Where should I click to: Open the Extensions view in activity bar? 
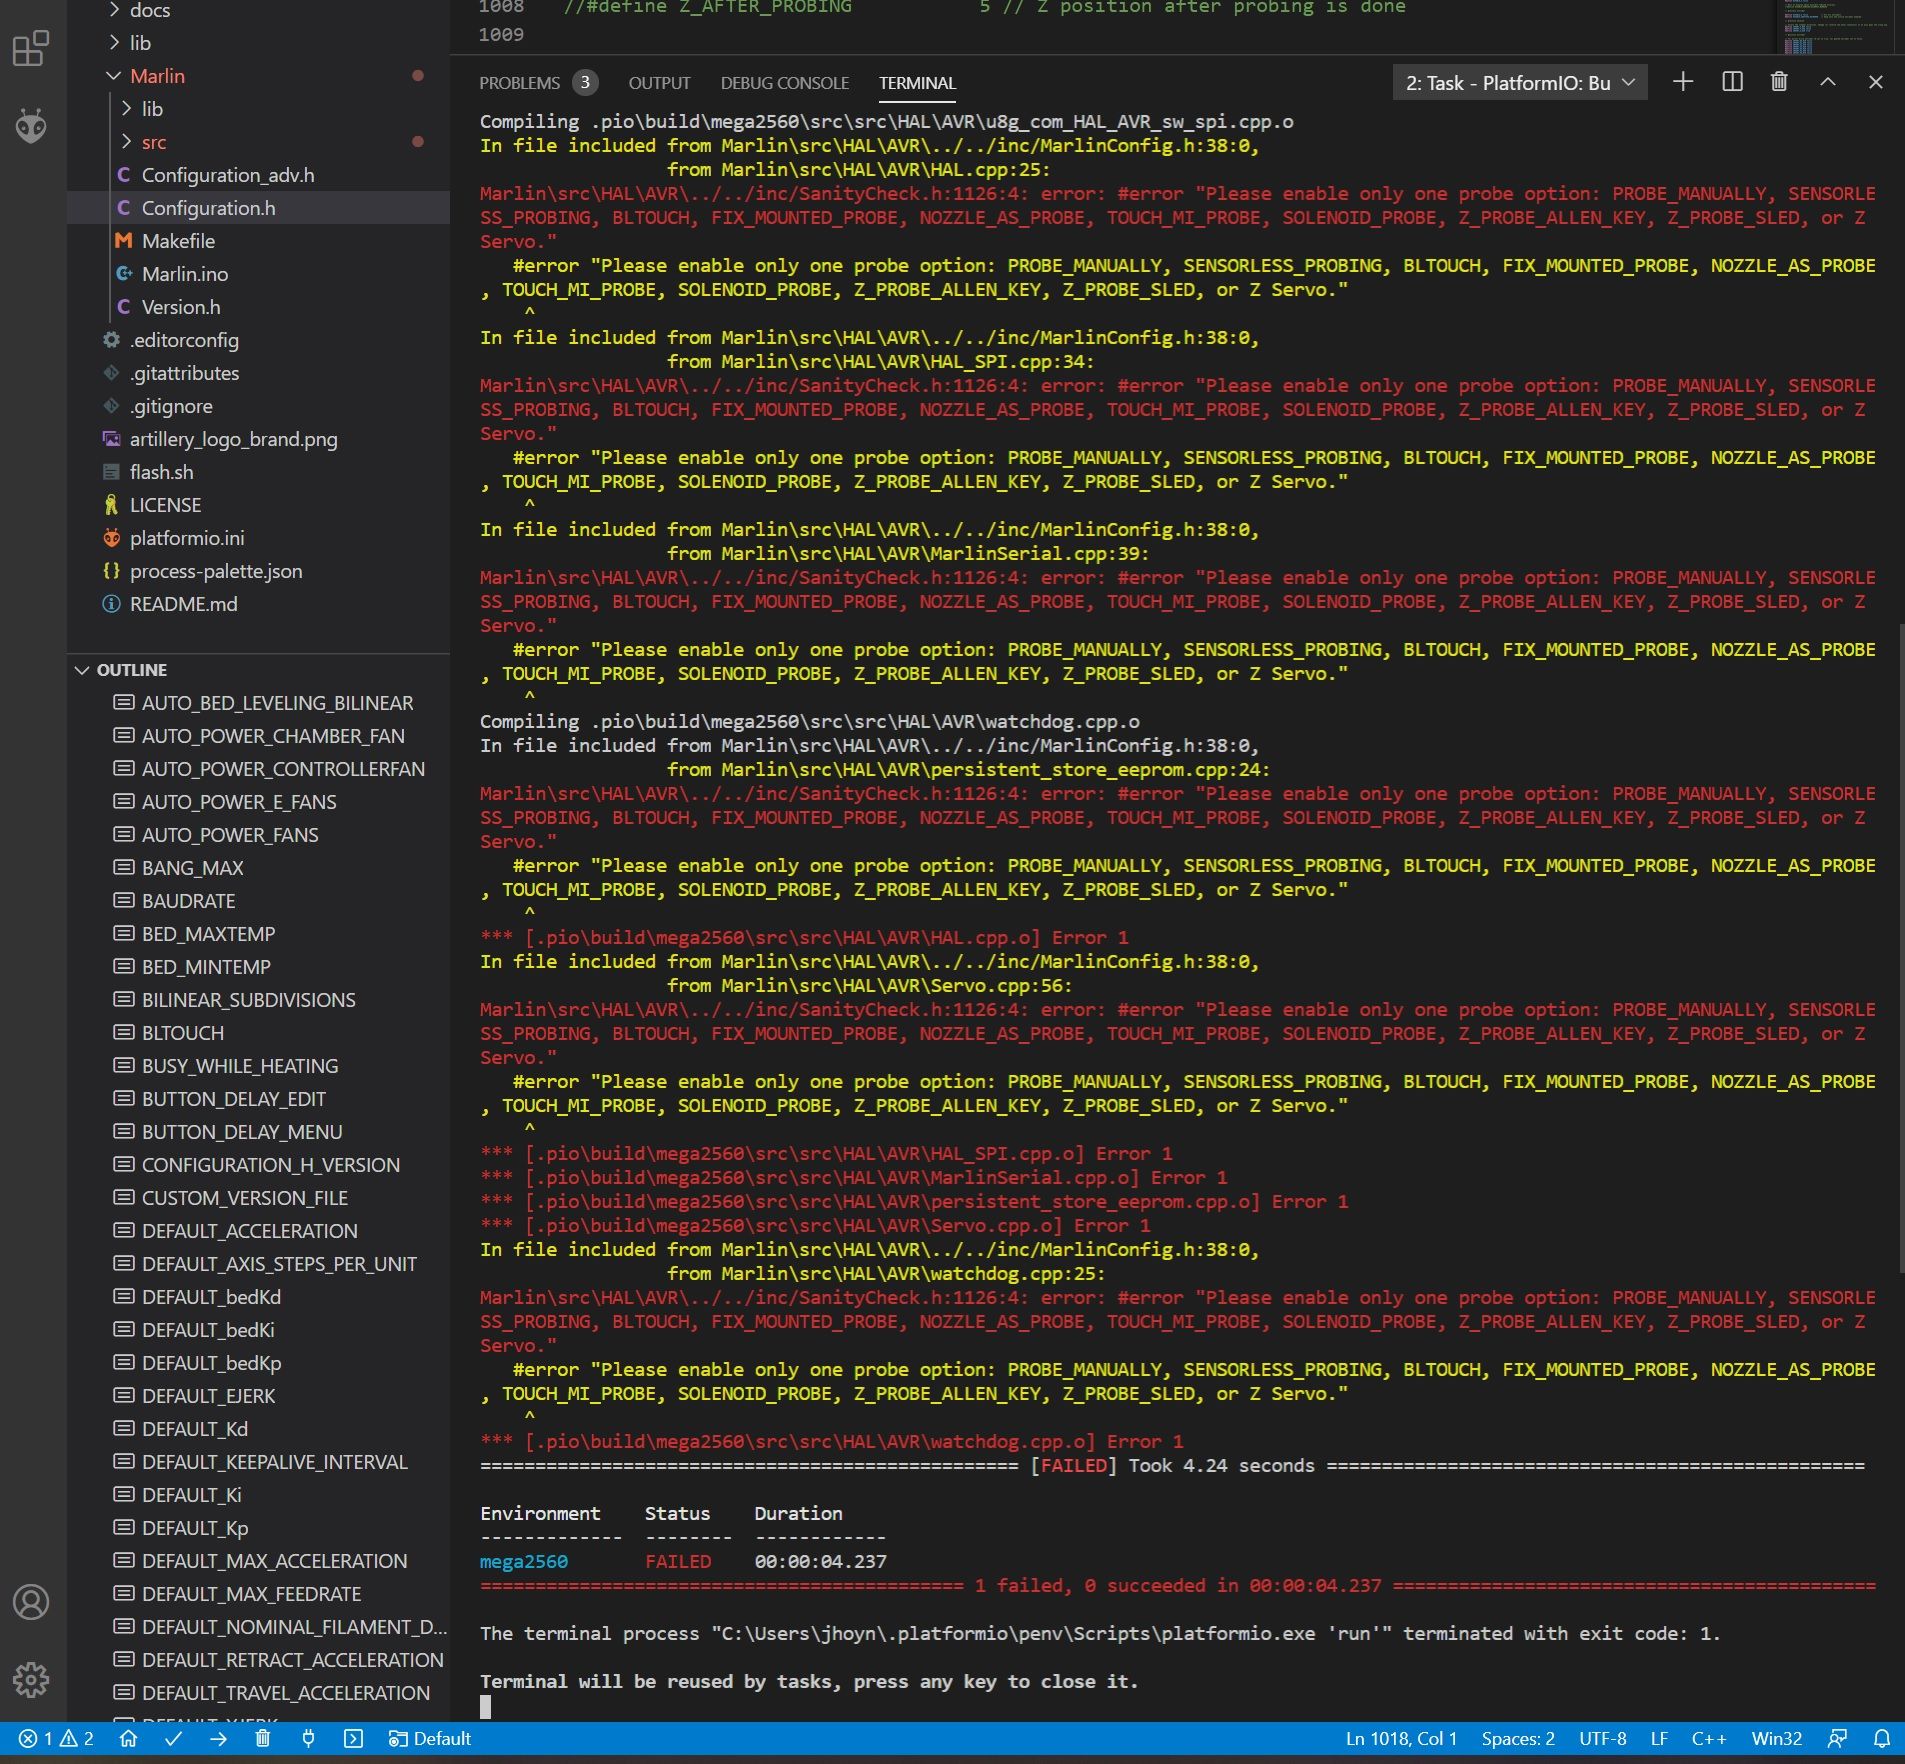pyautogui.click(x=31, y=48)
